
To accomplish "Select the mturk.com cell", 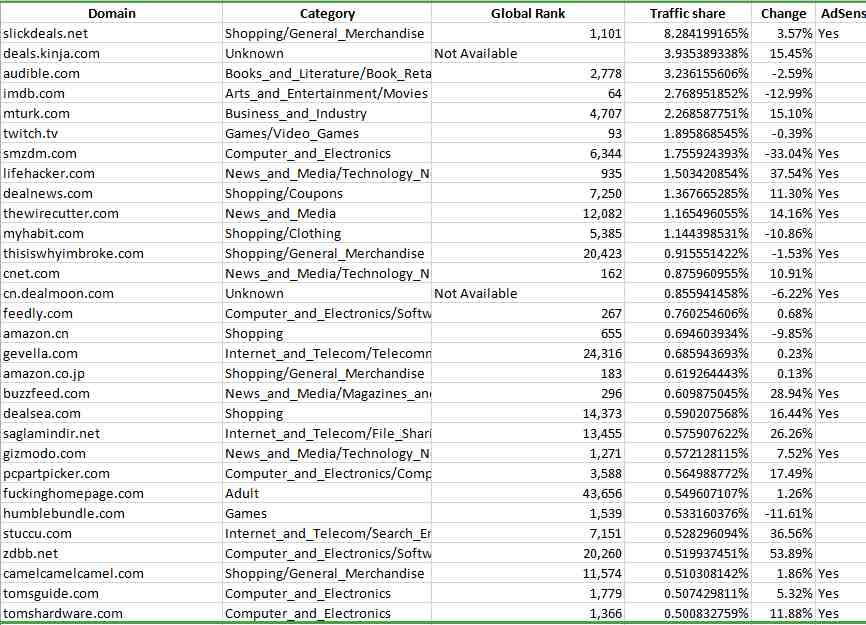I will point(111,113).
